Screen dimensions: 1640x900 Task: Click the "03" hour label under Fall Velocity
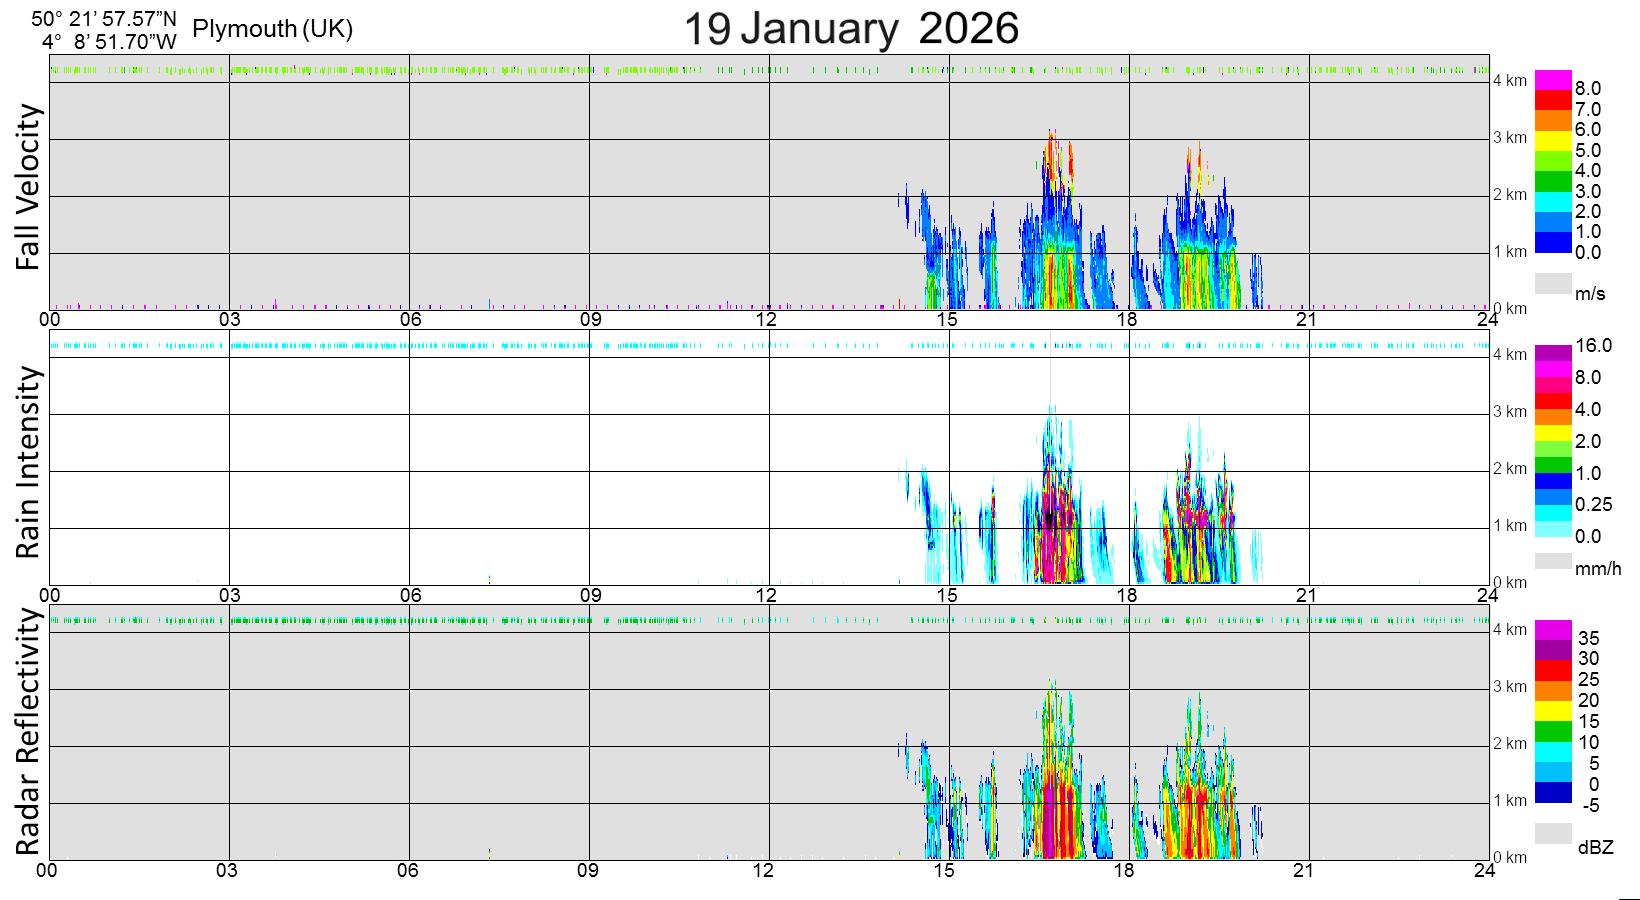click(230, 320)
